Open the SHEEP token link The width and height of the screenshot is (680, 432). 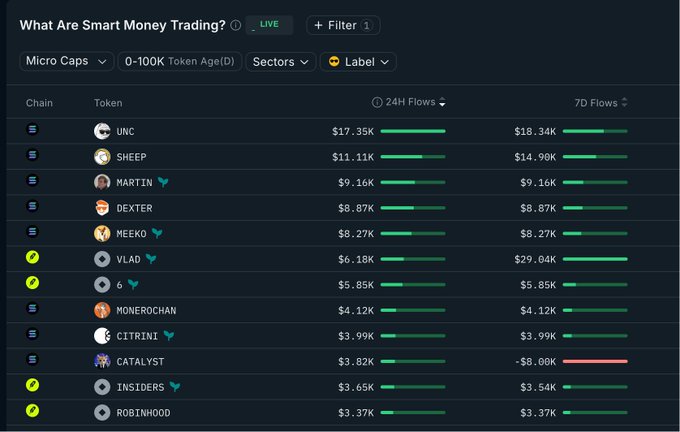(x=131, y=157)
